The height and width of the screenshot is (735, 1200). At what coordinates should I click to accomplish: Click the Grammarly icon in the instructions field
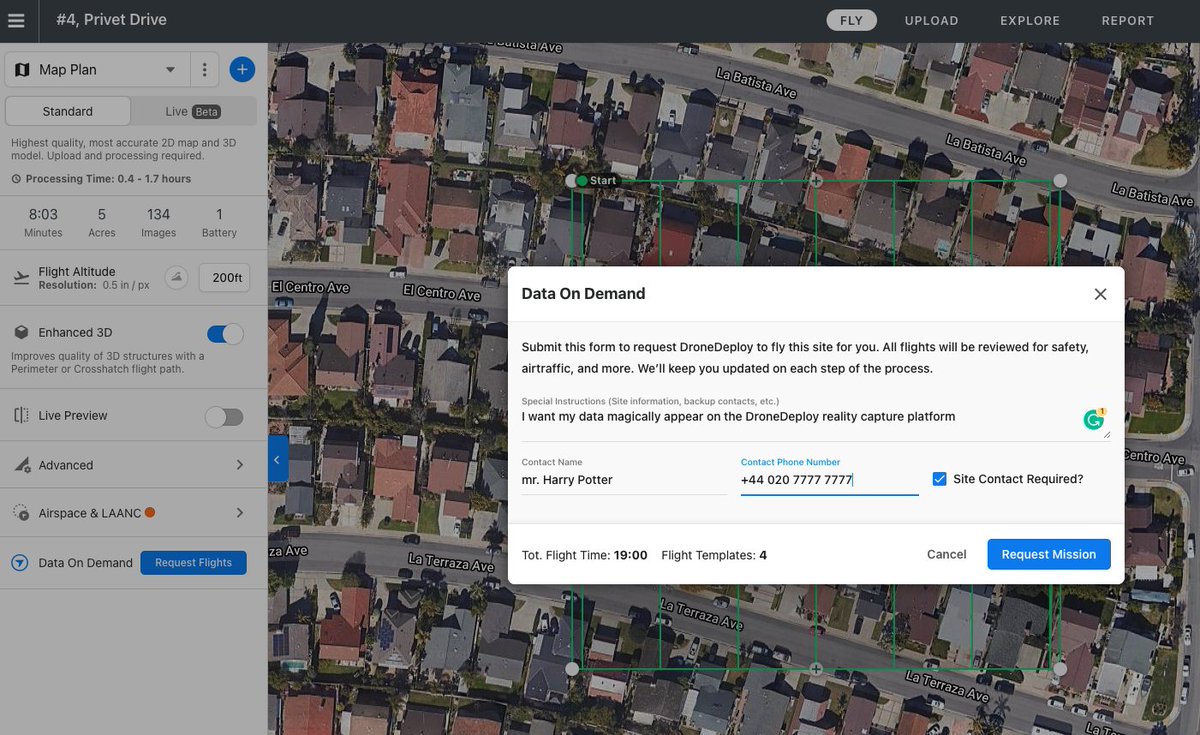(x=1094, y=419)
